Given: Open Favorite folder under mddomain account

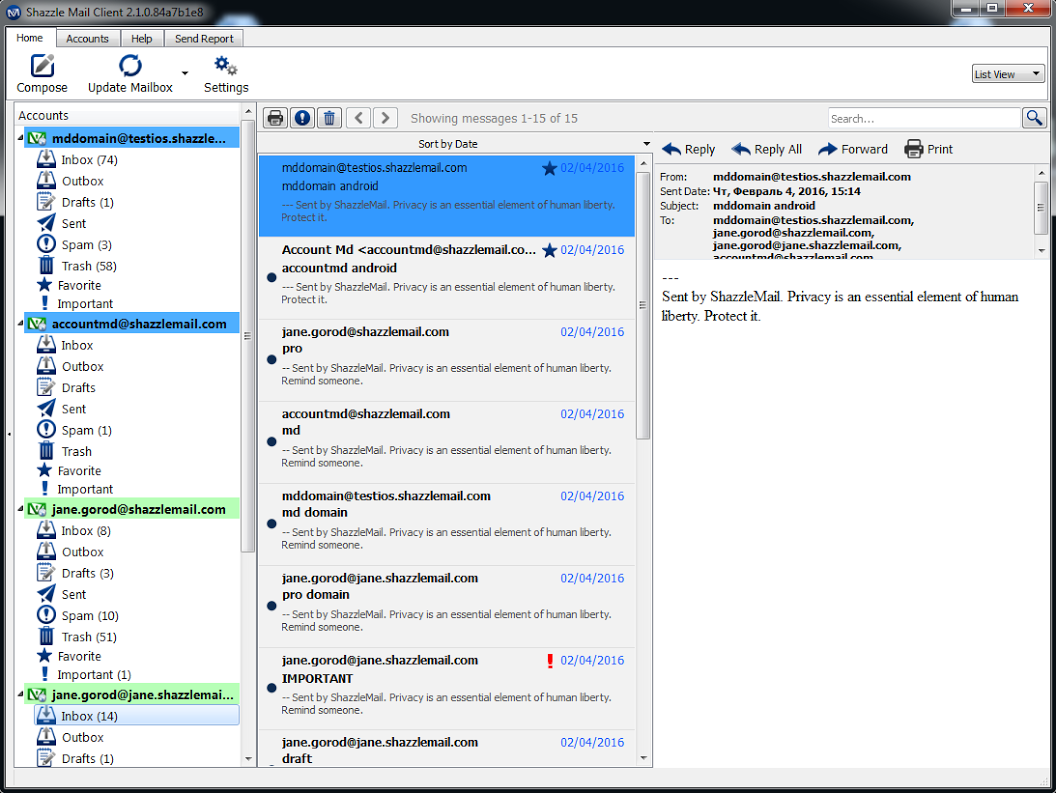Looking at the screenshot, I should (69, 285).
